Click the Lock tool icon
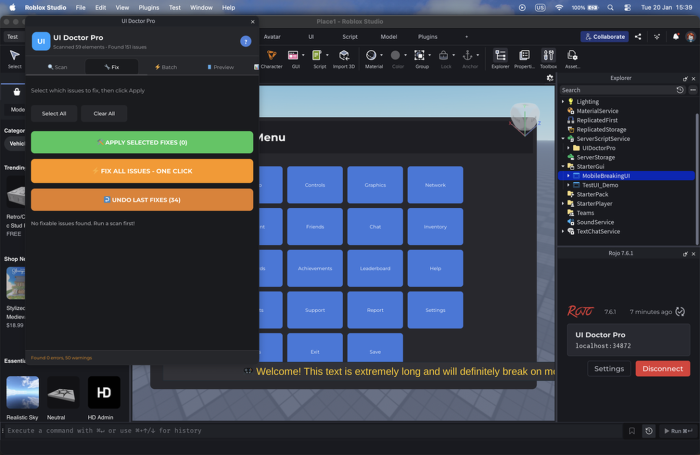700x455 pixels. (x=443, y=55)
